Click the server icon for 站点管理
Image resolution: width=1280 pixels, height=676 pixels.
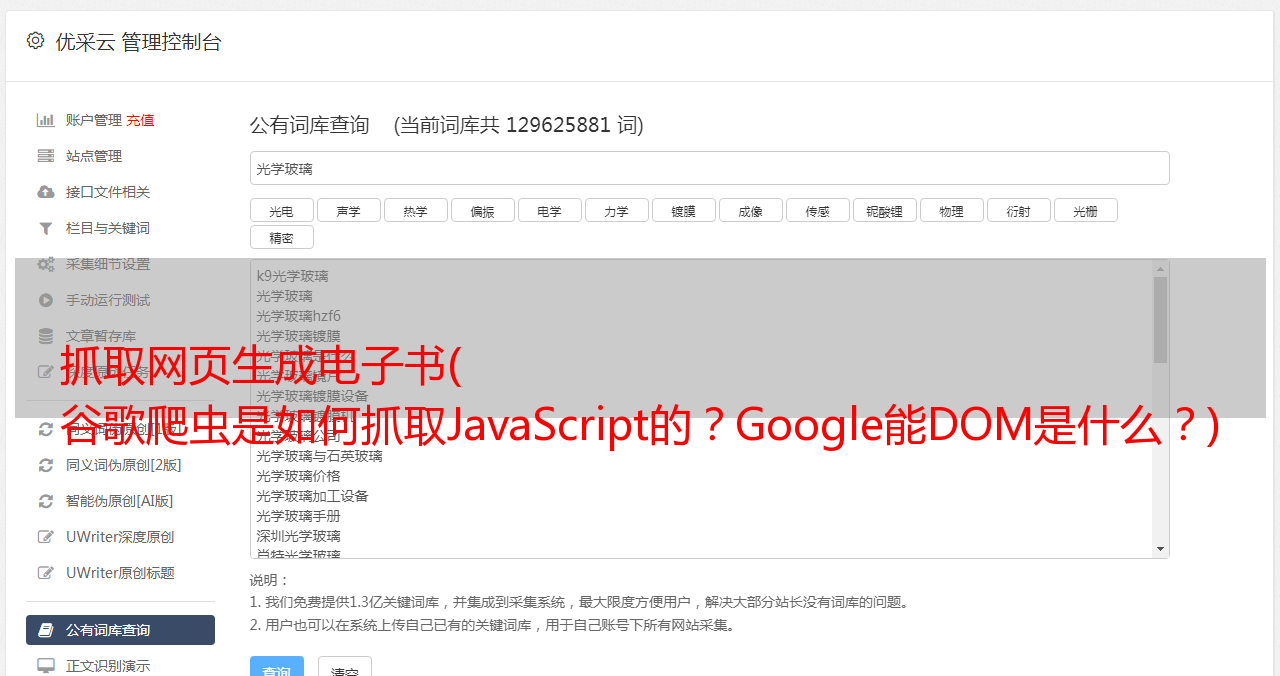pos(46,156)
